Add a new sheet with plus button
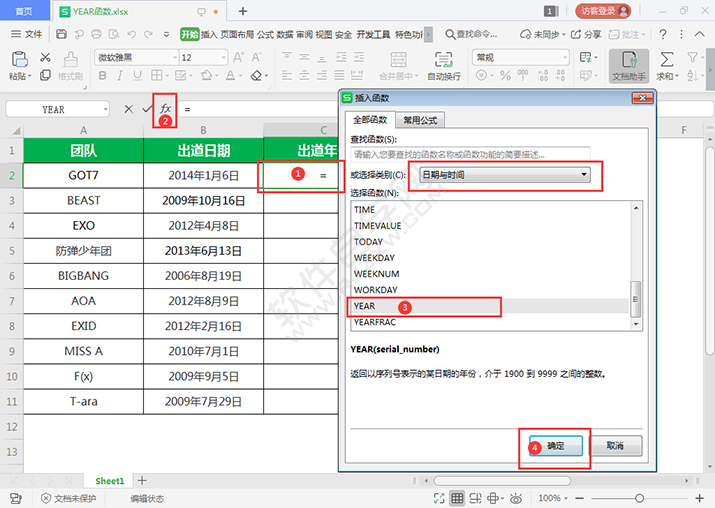Screen dimensions: 715x508 [142, 480]
